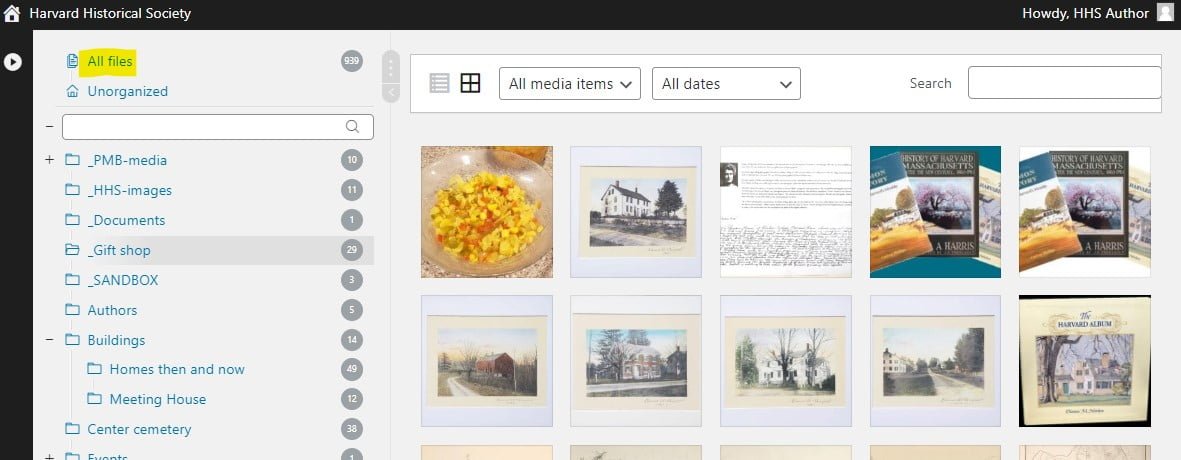This screenshot has height=460, width=1181.
Task: Select the yellow salad bowl thumbnail
Action: (486, 212)
